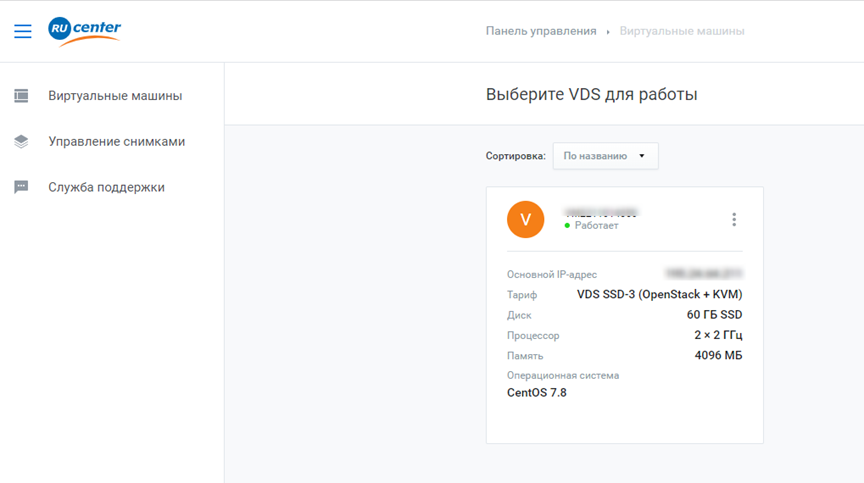This screenshot has width=864, height=483.
Task: Click the Виртуальные машины sidebar icon
Action: [21, 96]
